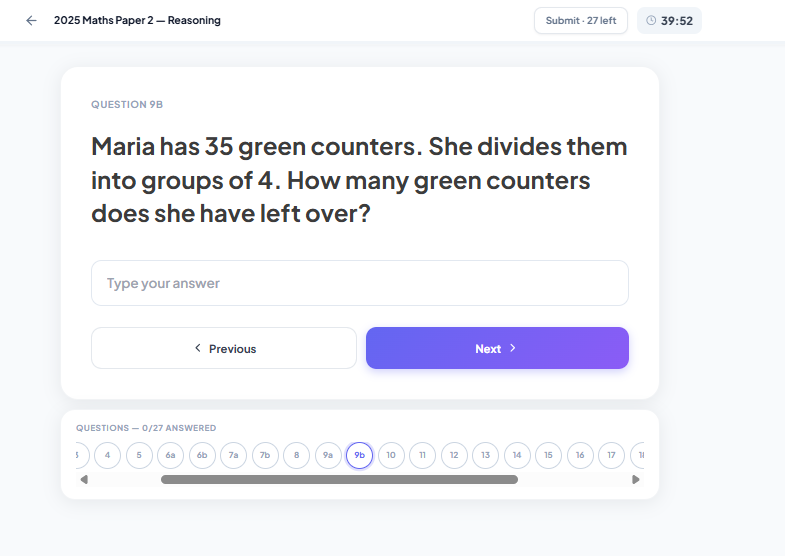
Task: Open question 7b in navigator
Action: (265, 455)
